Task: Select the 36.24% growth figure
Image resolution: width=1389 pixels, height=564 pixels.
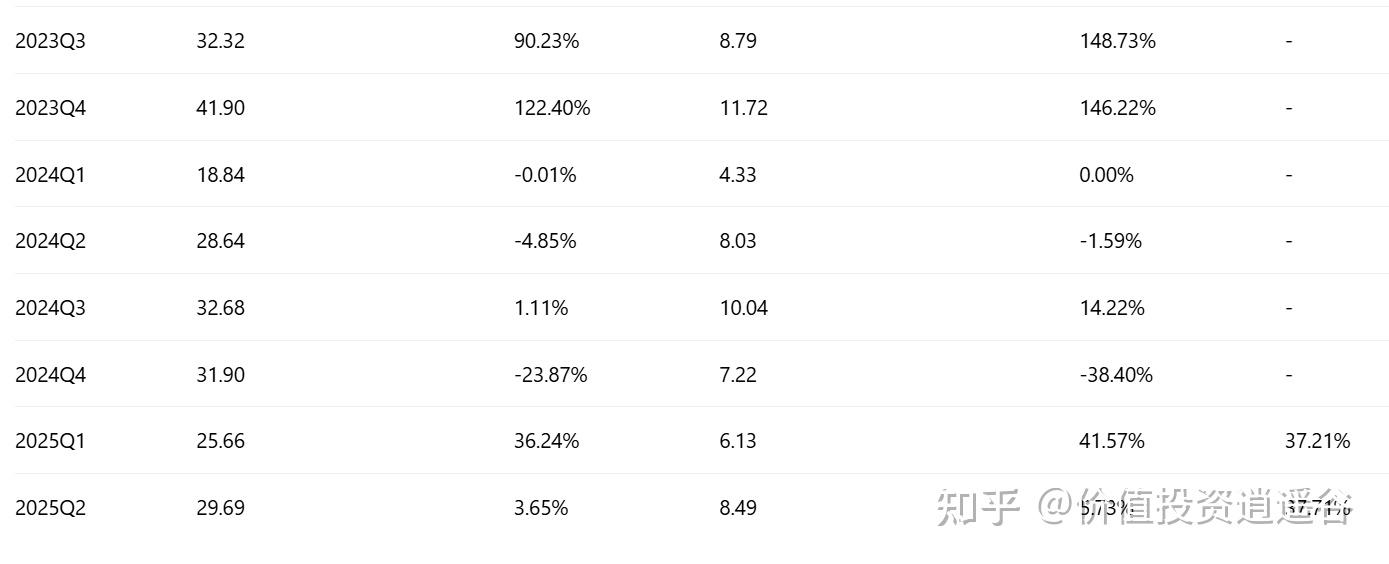Action: click(x=546, y=441)
